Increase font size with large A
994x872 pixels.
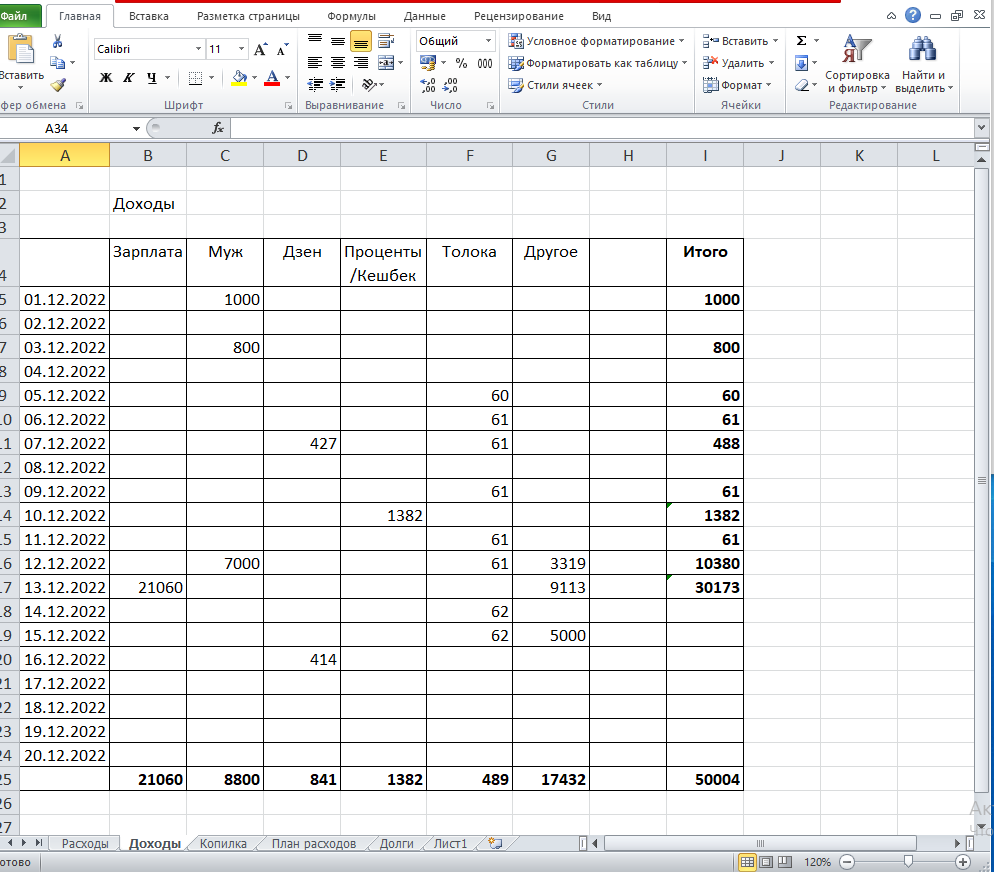260,49
